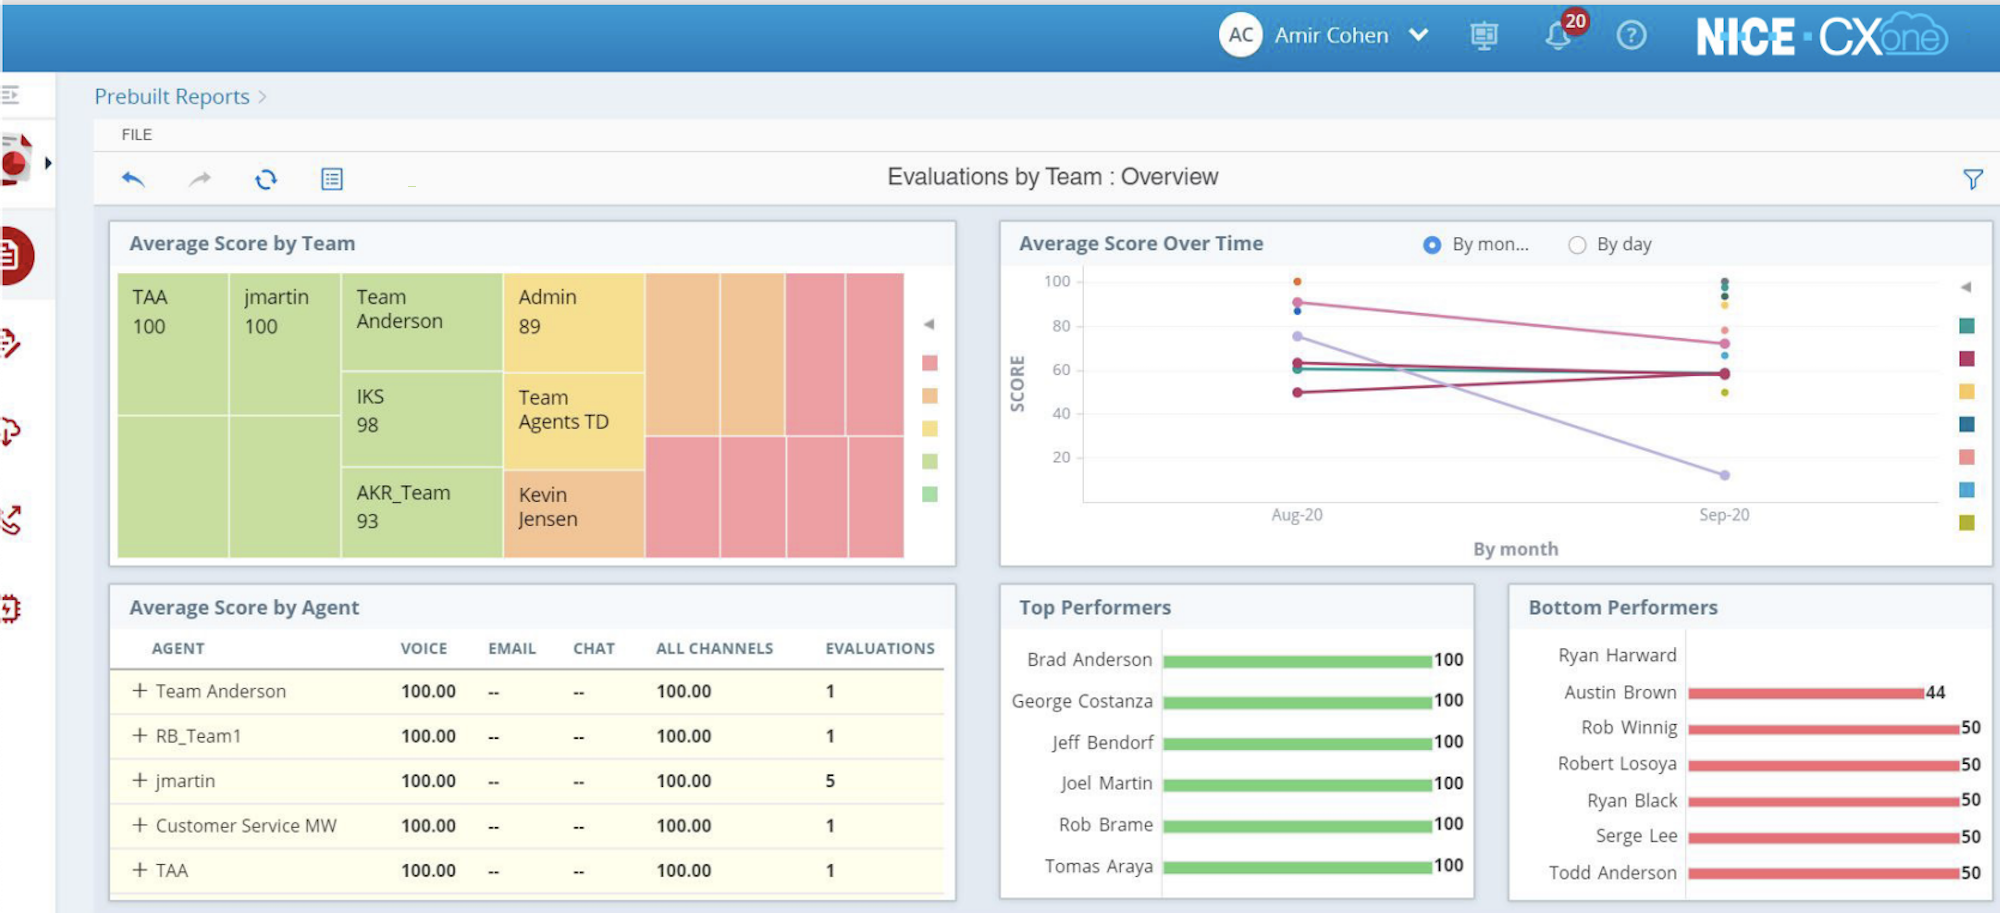This screenshot has width=2000, height=913.
Task: Click the light blue line chart legend swatch
Action: click(1967, 490)
